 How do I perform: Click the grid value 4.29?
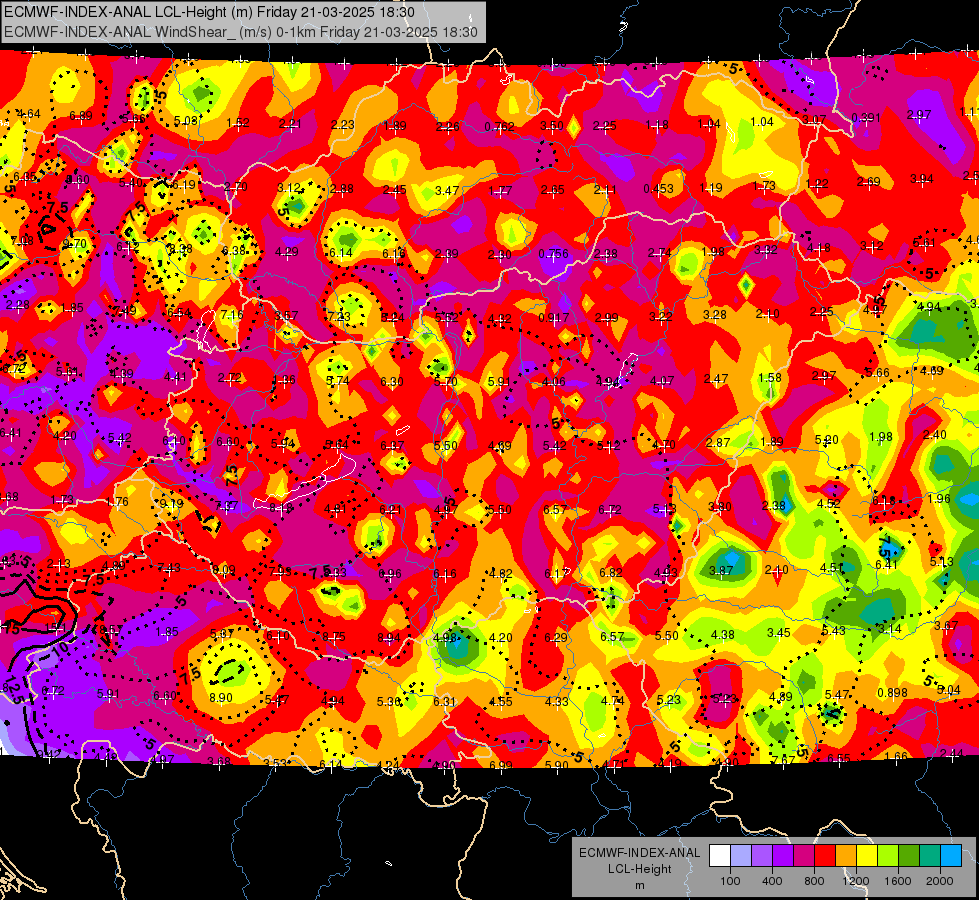pos(287,252)
